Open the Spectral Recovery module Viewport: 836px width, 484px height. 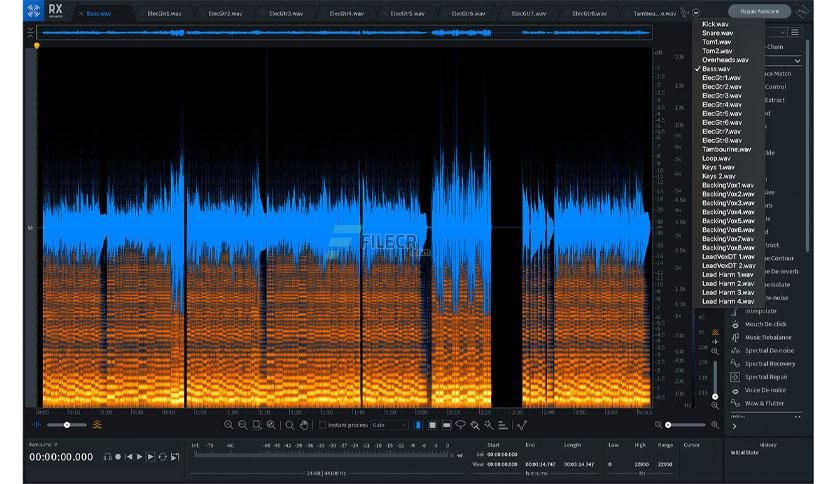pyautogui.click(x=770, y=363)
